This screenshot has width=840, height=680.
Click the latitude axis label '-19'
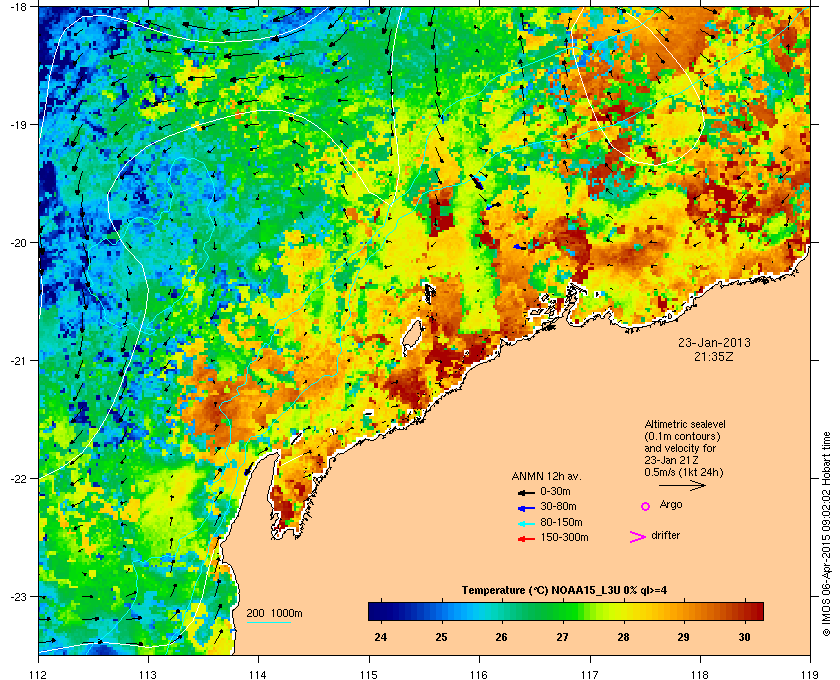[18, 124]
